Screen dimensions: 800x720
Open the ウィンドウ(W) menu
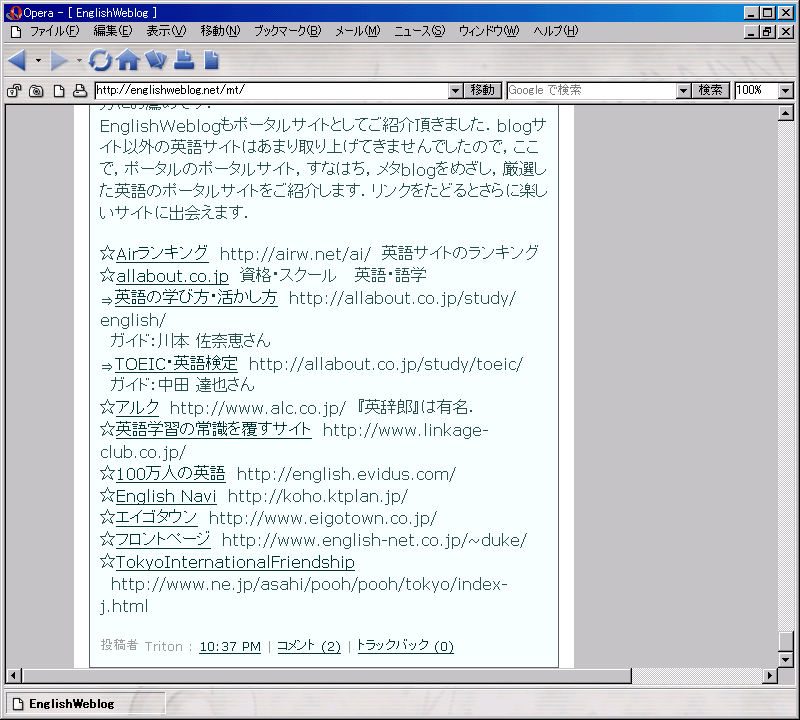489,32
